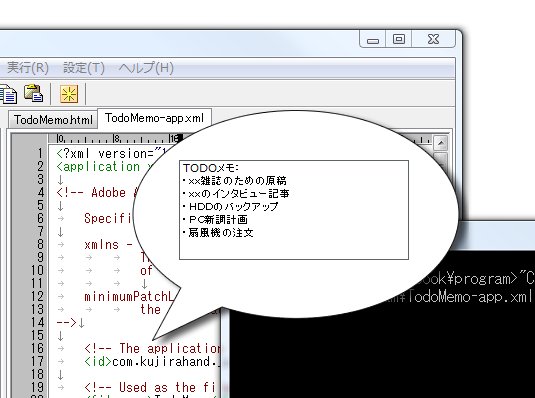Maximize the editor window
The image size is (535, 398).
pos(399,39)
